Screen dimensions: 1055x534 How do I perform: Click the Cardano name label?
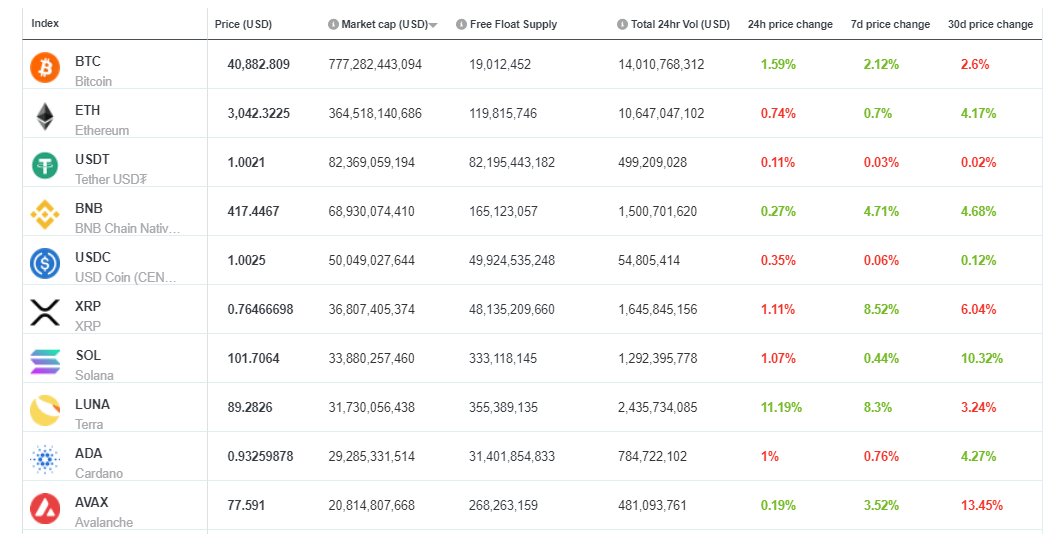99,473
